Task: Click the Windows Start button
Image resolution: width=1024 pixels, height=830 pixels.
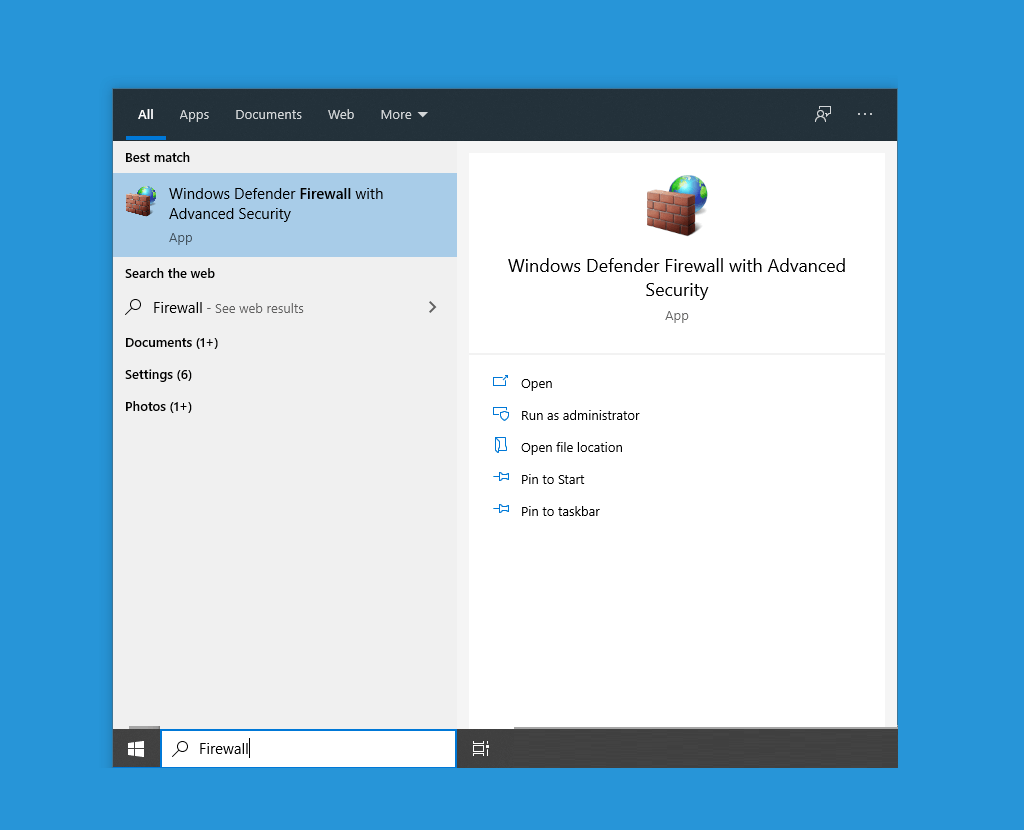Action: (x=136, y=748)
